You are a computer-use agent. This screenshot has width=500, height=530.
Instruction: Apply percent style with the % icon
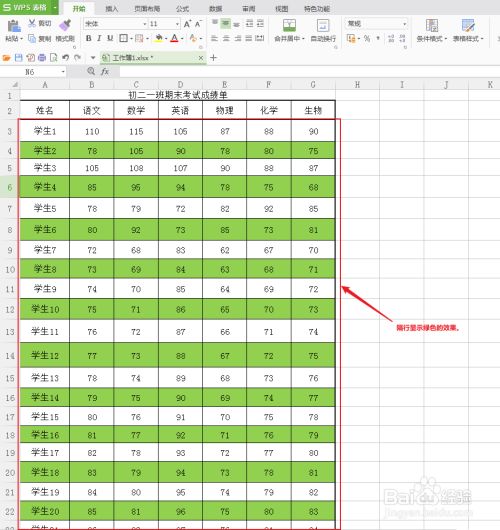367,39
